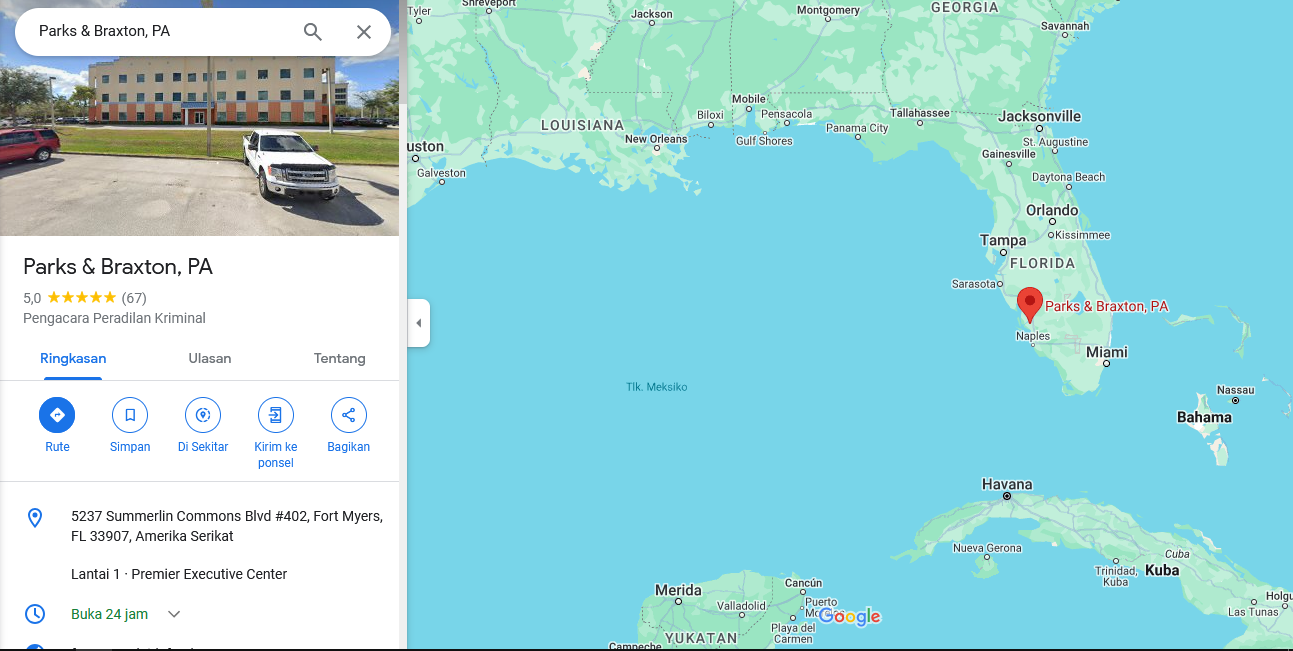This screenshot has width=1293, height=651.
Task: Click the Savannah label on the map
Action: pos(1065,26)
